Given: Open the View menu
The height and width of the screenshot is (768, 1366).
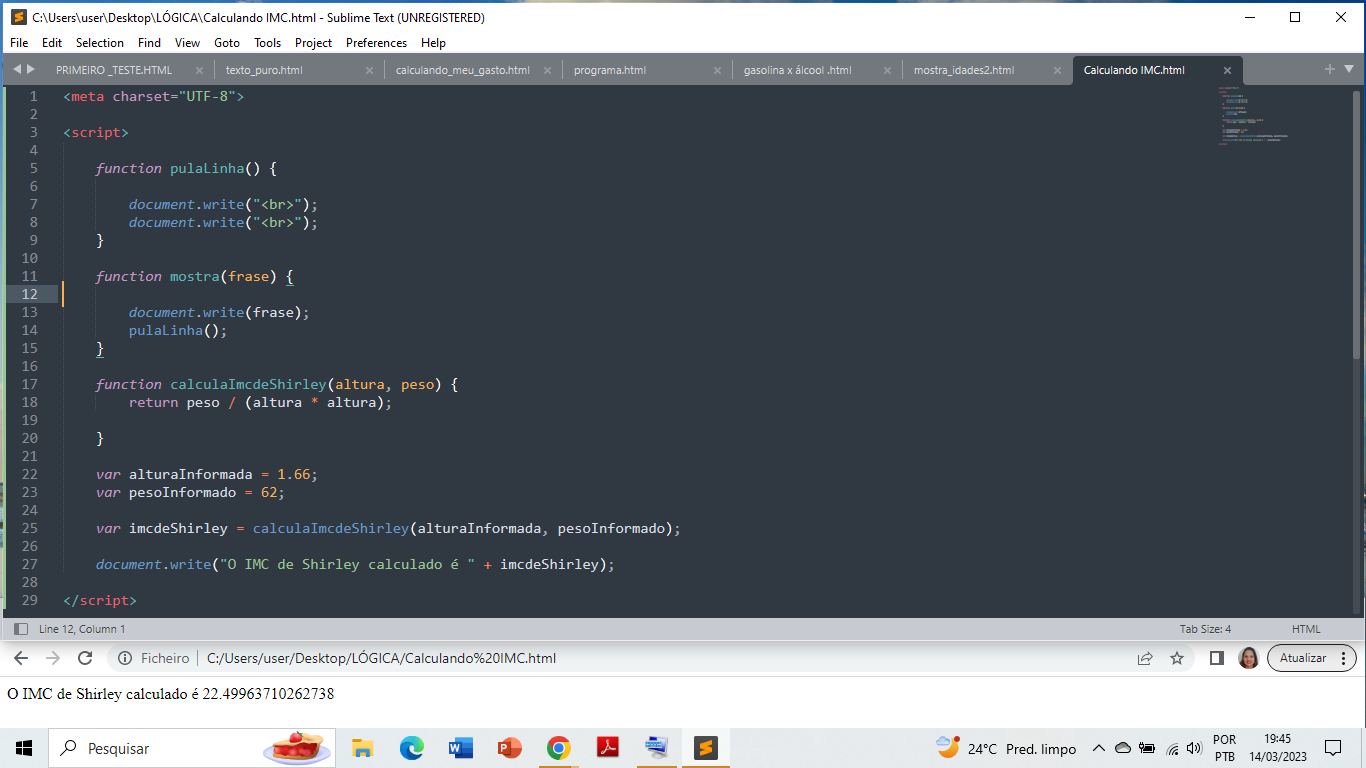Looking at the screenshot, I should (x=187, y=43).
